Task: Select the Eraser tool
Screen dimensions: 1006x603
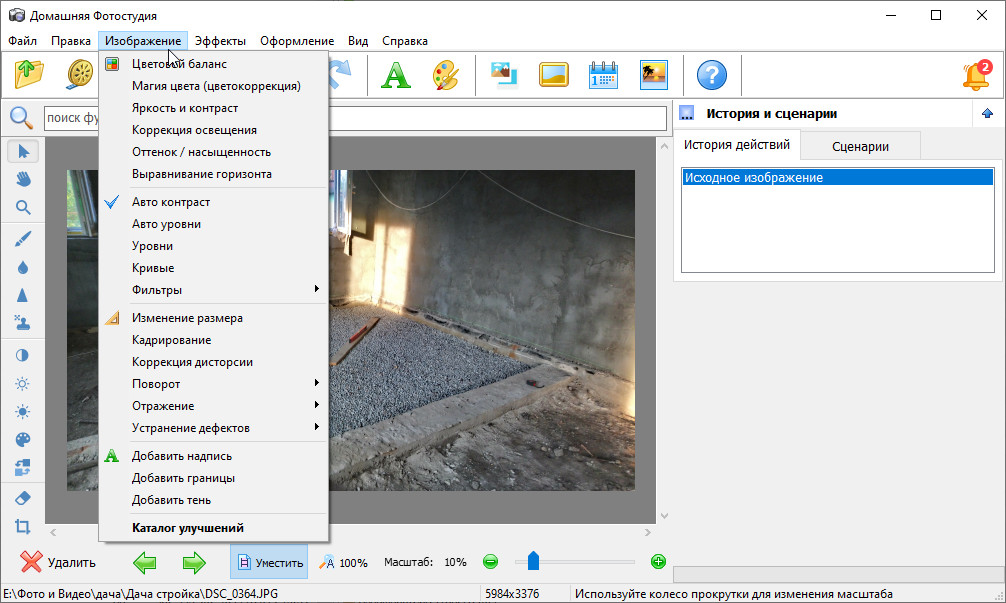Action: [x=22, y=497]
